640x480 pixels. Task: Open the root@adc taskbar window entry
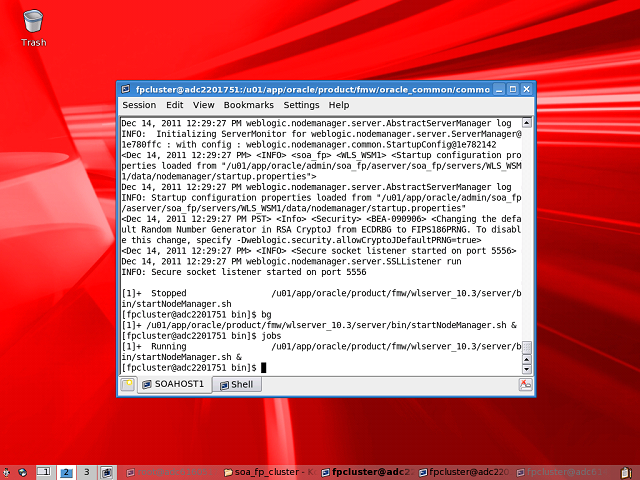(x=169, y=472)
